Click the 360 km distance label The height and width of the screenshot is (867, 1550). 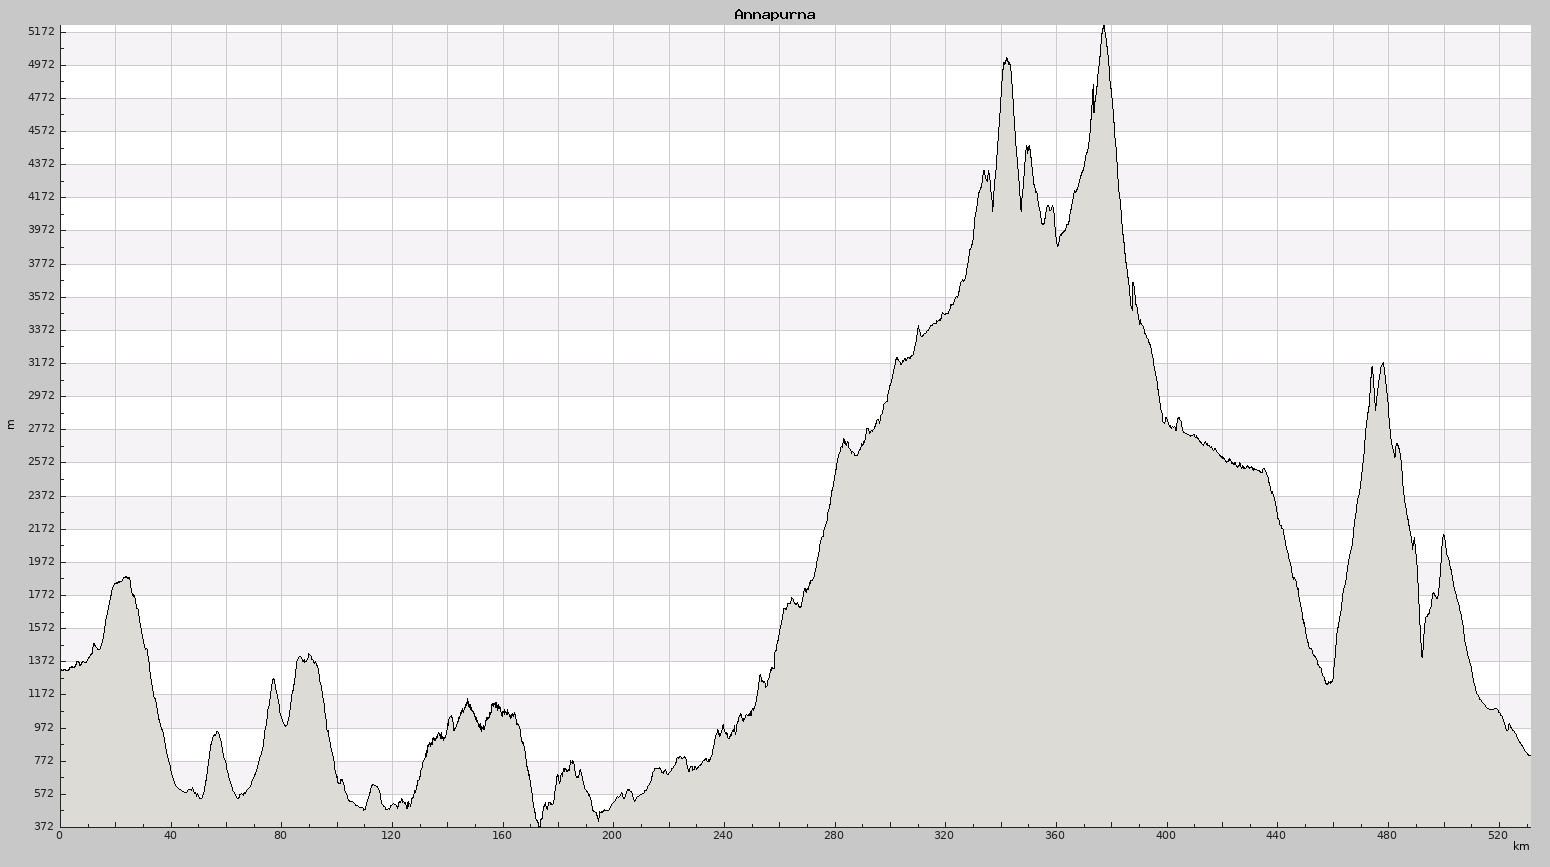[x=1055, y=835]
